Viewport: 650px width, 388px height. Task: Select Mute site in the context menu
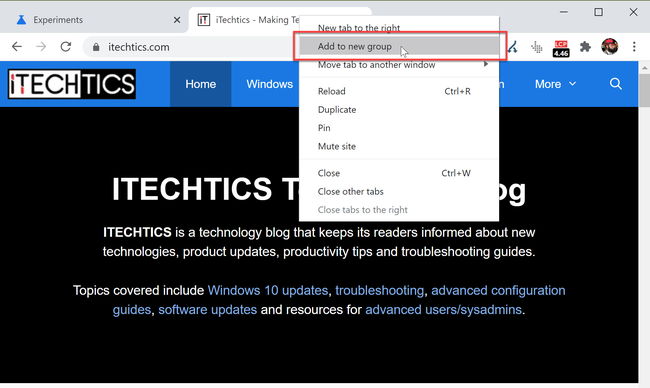pos(399,146)
